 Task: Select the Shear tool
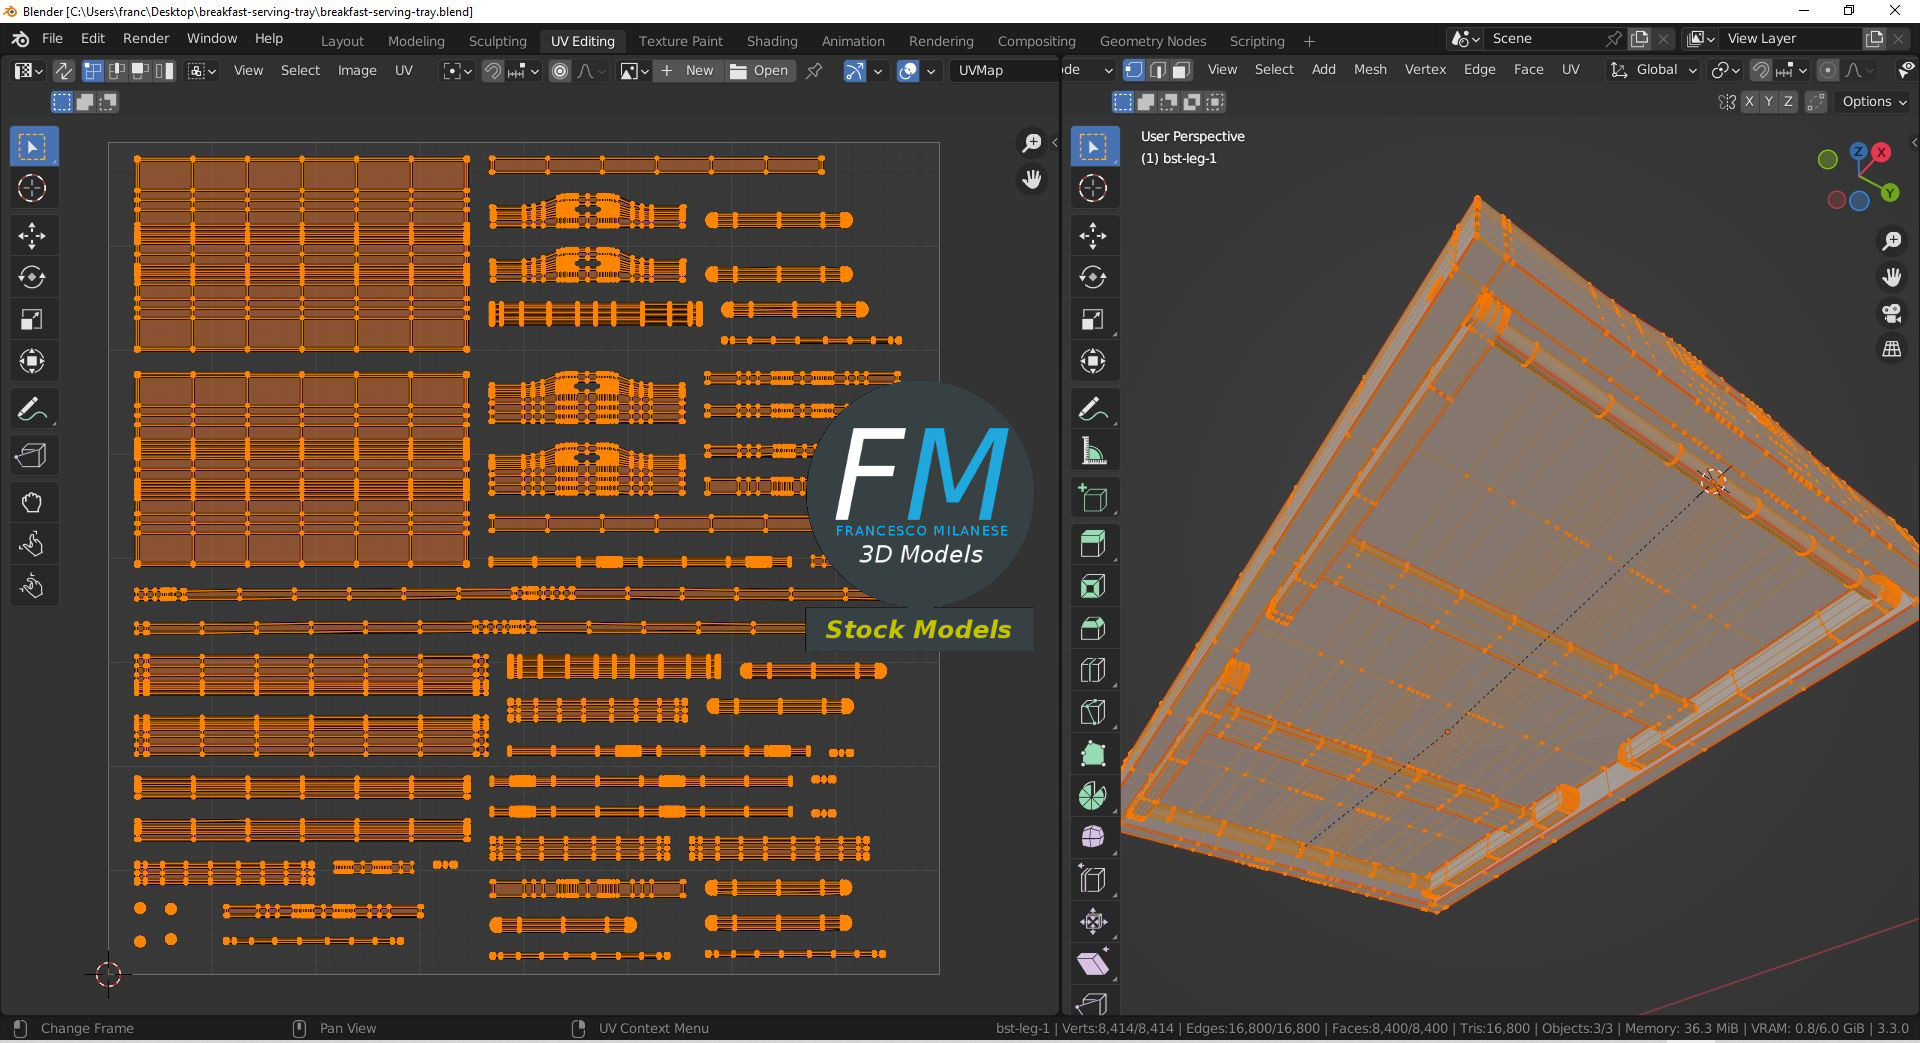click(1093, 964)
